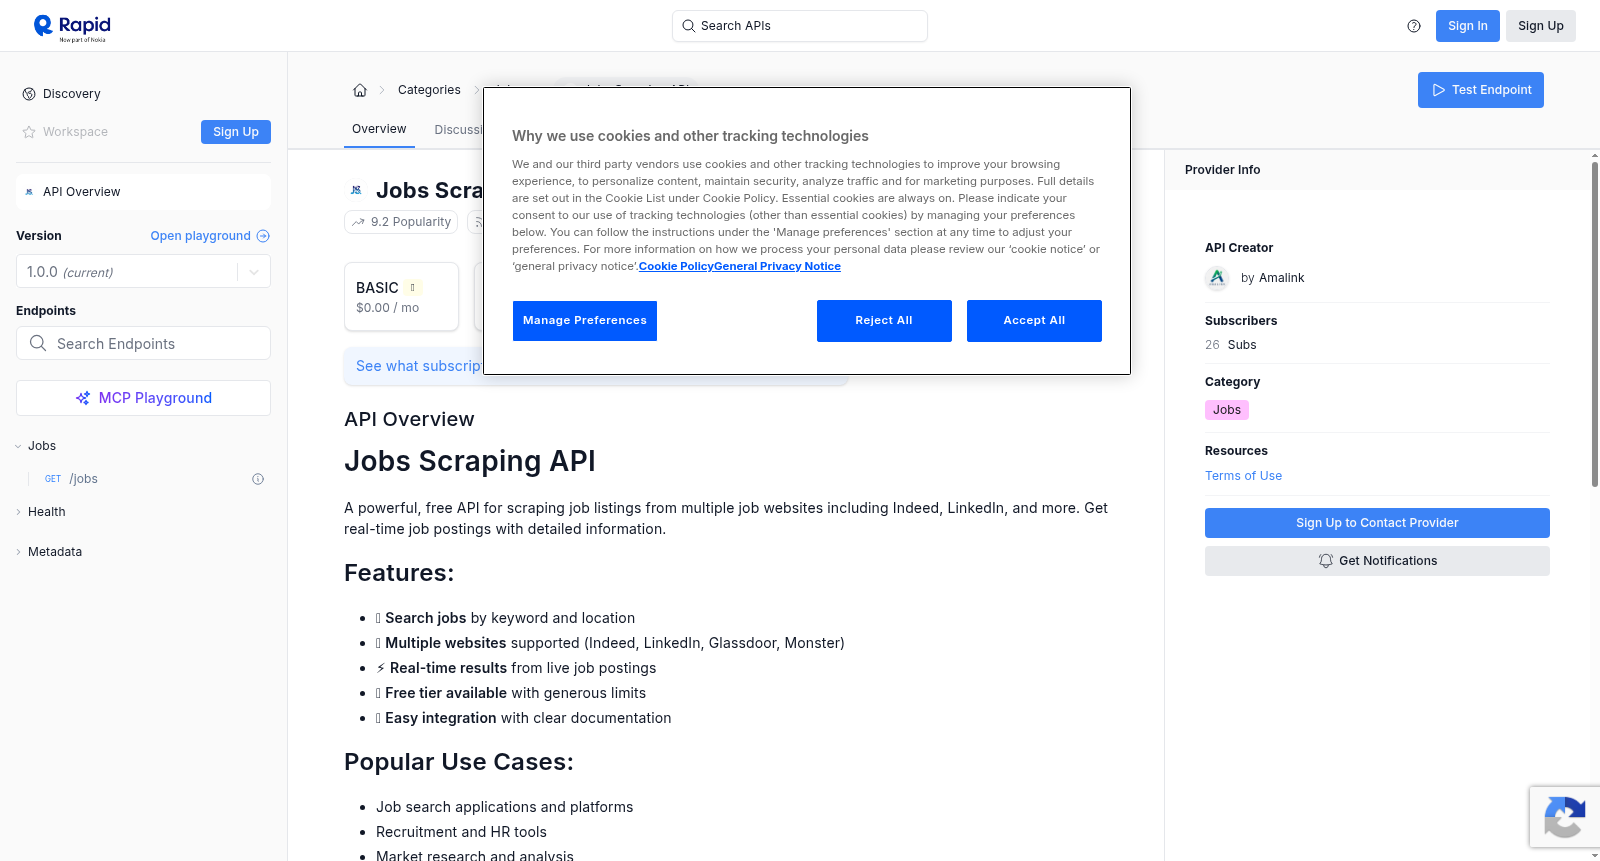Click Sign Up to Contact Provider

(x=1377, y=523)
